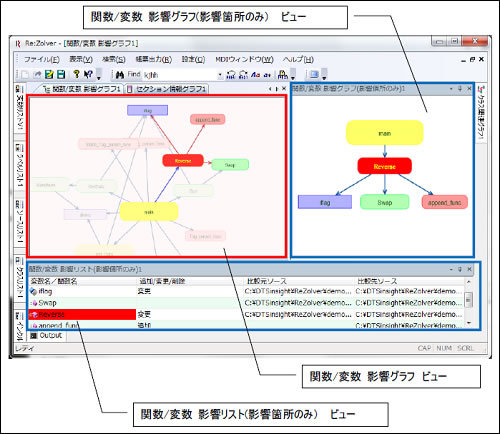
Task: Toggle the whole-word 'ab' search option
Action: click(267, 75)
